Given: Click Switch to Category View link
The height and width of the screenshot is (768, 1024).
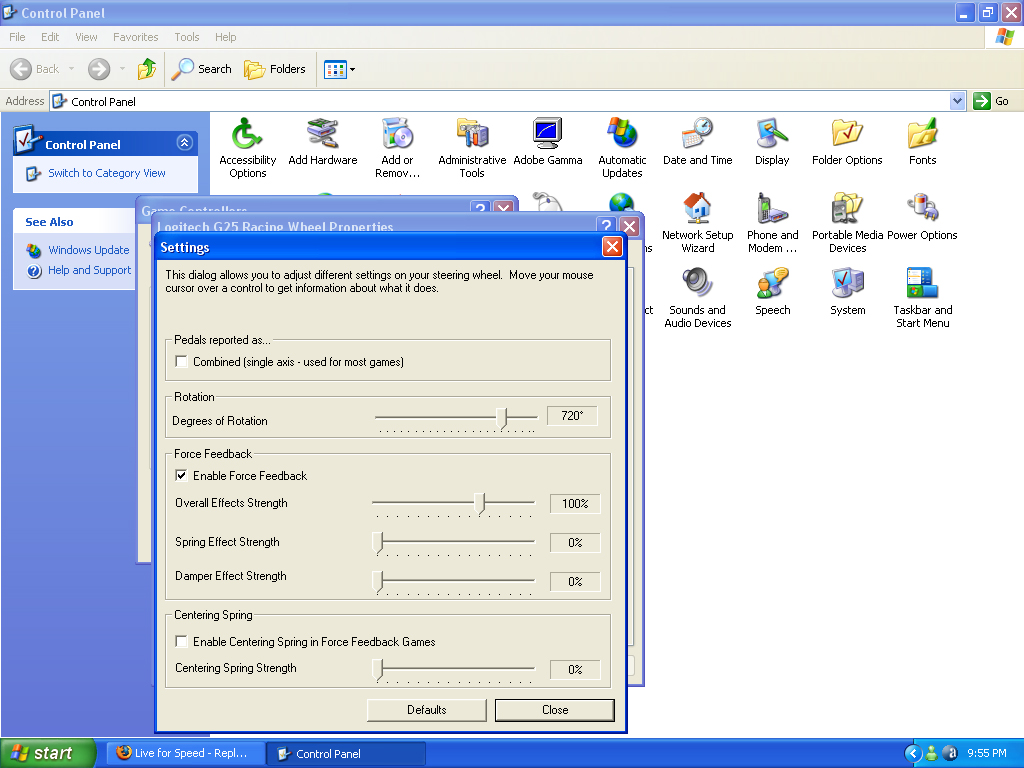Looking at the screenshot, I should tap(106, 173).
